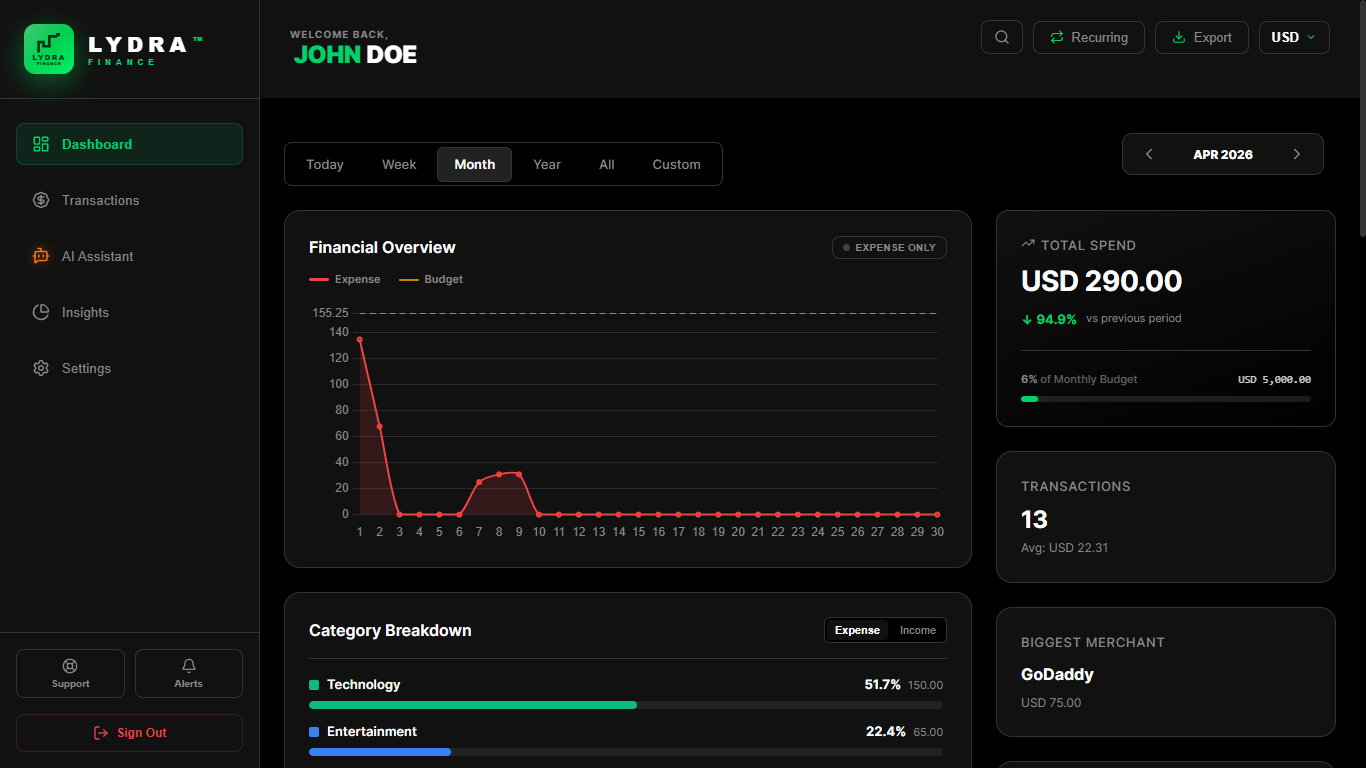Open Support from the sidebar footer
Image resolution: width=1366 pixels, height=768 pixels.
tap(70, 673)
